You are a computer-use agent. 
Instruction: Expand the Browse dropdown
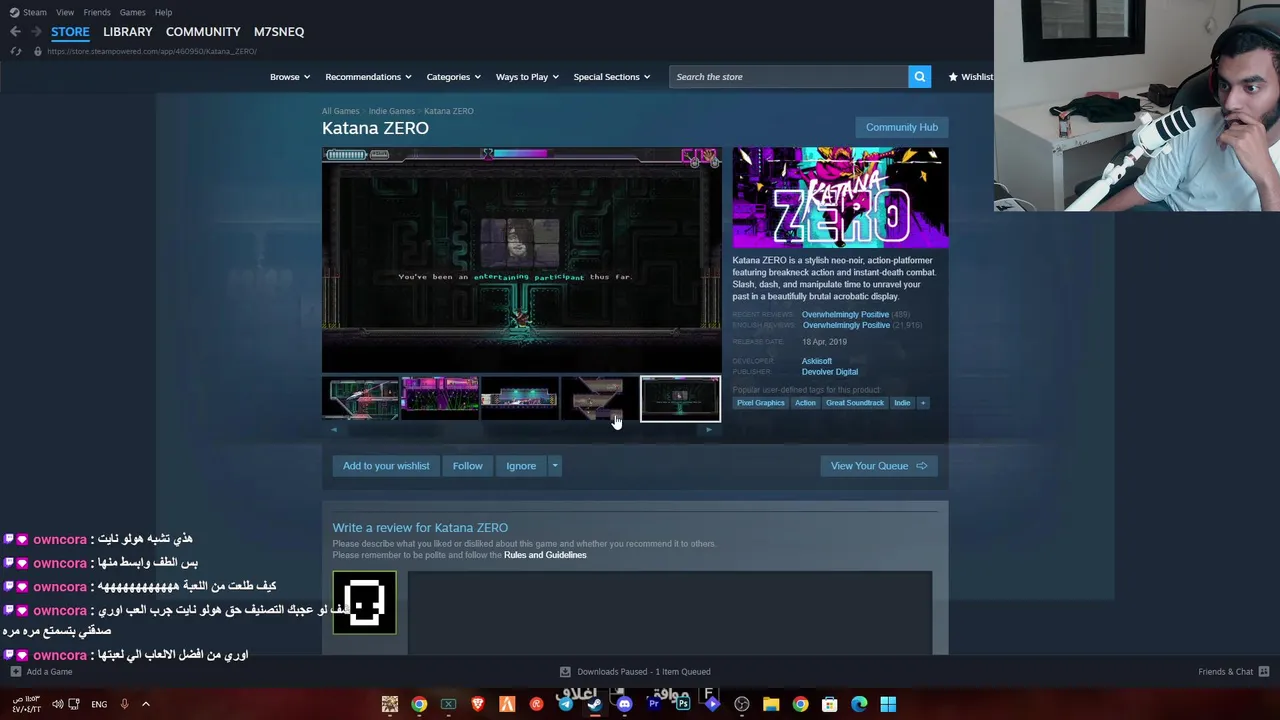(x=289, y=77)
